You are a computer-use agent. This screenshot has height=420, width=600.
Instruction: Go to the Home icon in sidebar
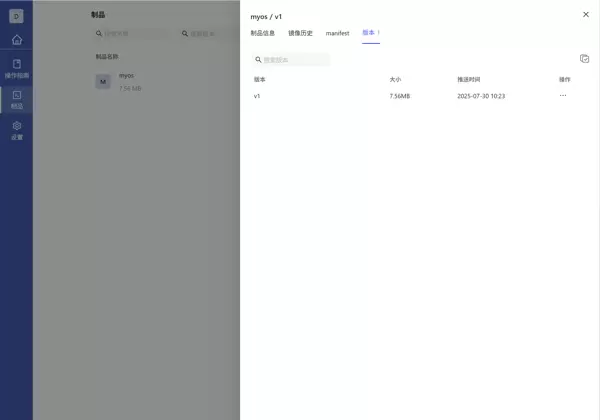pyautogui.click(x=16, y=40)
